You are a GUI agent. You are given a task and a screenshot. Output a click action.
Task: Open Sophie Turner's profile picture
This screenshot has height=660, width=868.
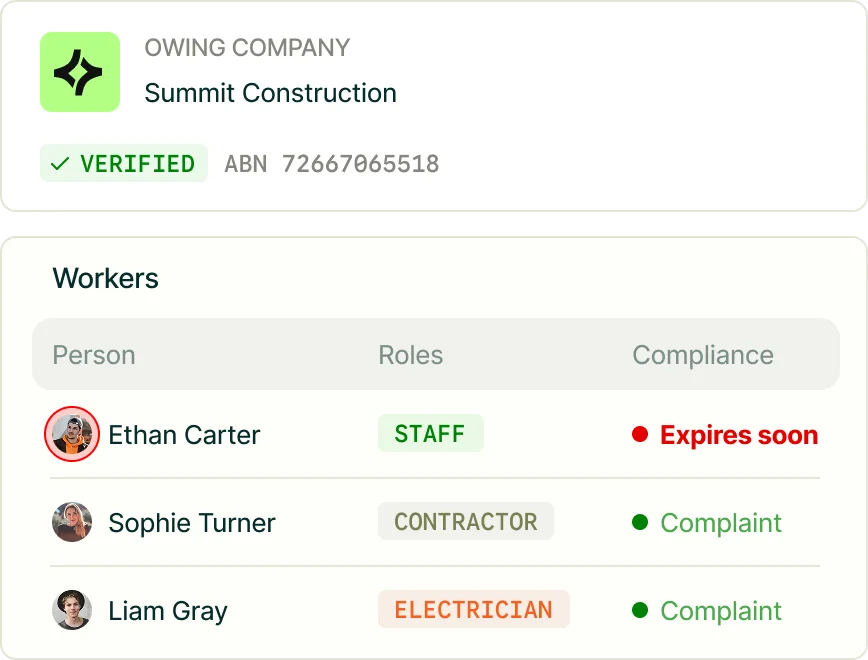[x=72, y=522]
